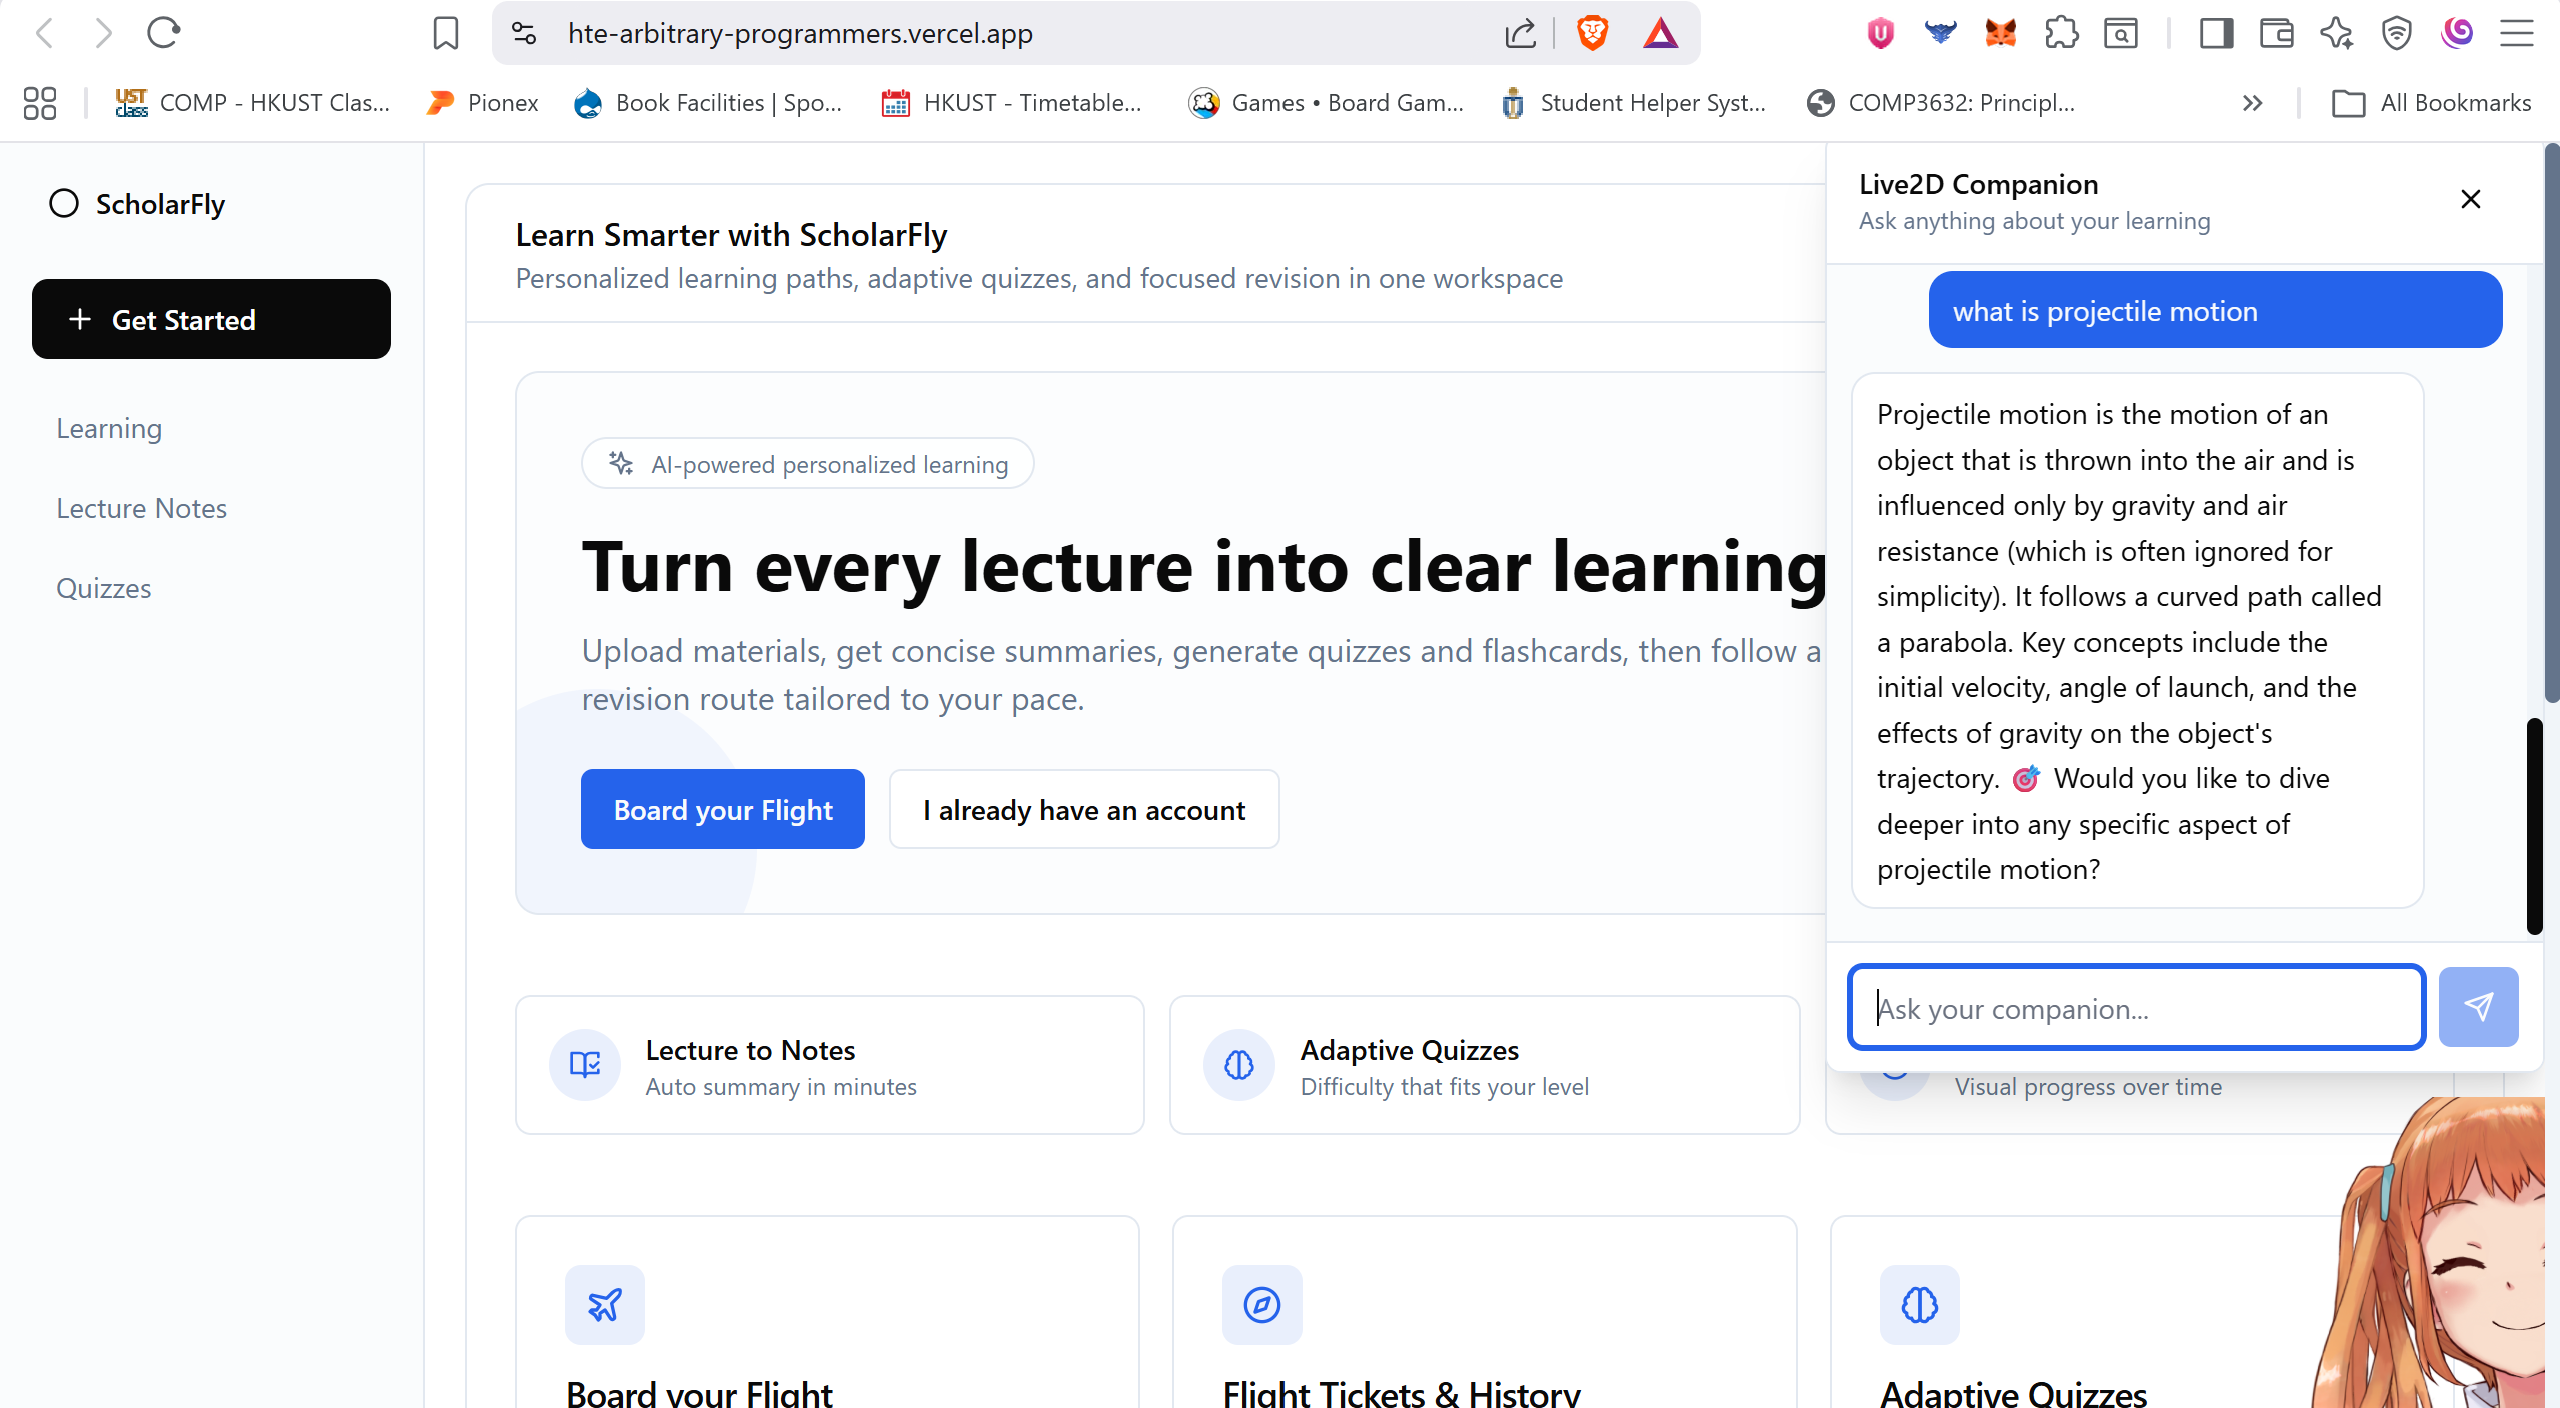Open the All Bookmarks folder
Viewport: 2560px width, 1408px height.
(2431, 103)
